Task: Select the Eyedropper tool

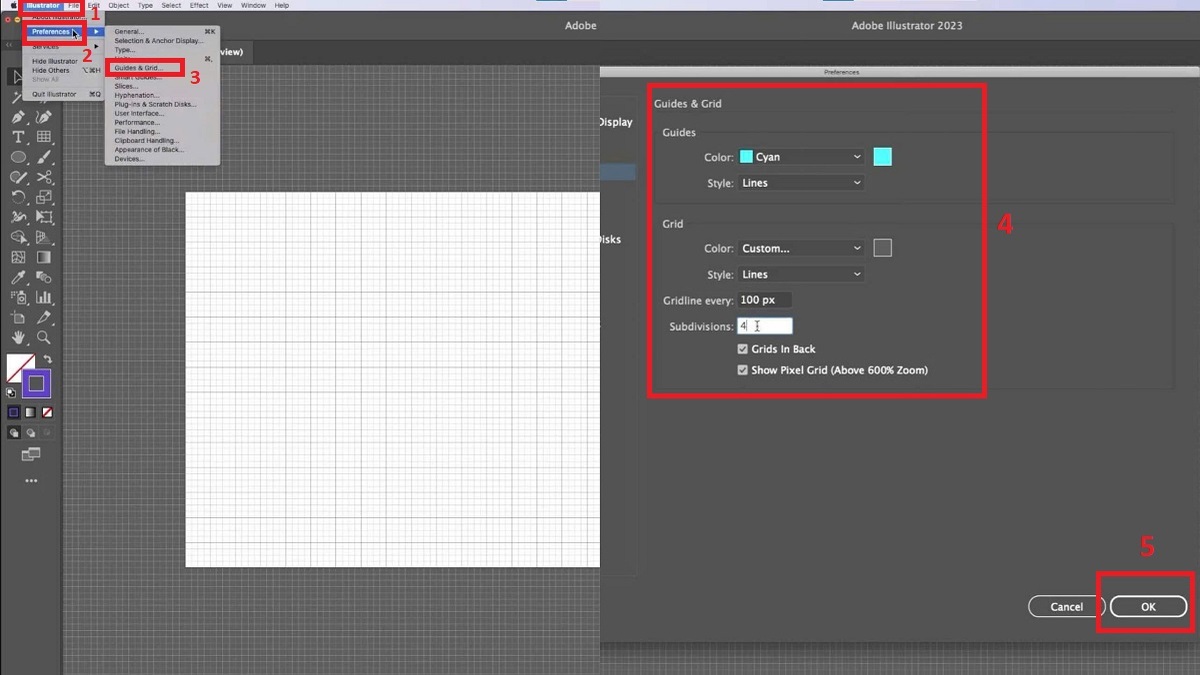Action: (x=19, y=277)
